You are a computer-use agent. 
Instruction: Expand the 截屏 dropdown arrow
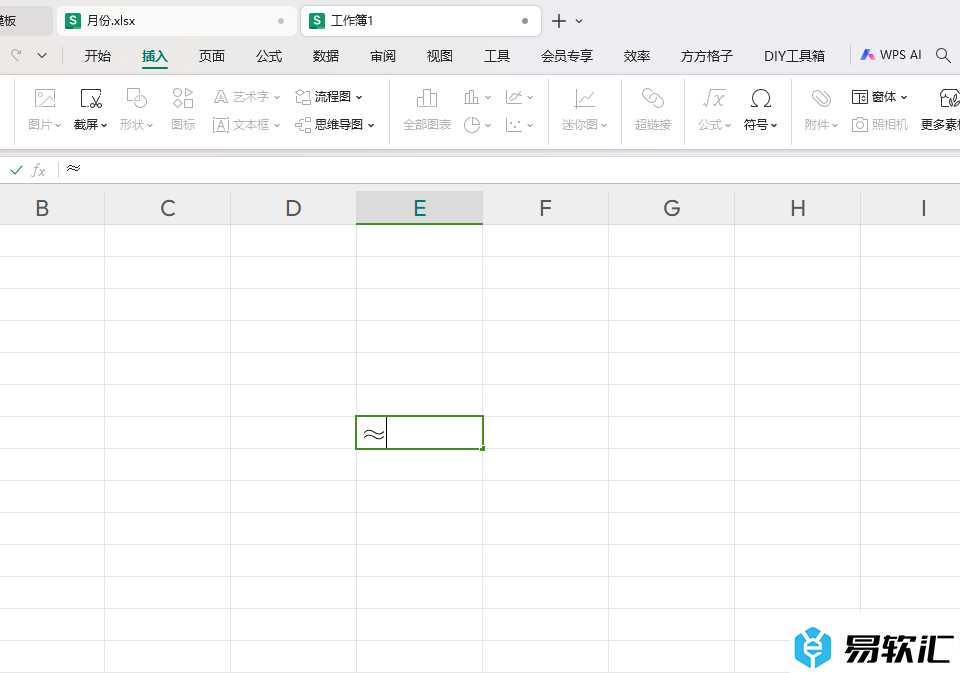pyautogui.click(x=104, y=126)
